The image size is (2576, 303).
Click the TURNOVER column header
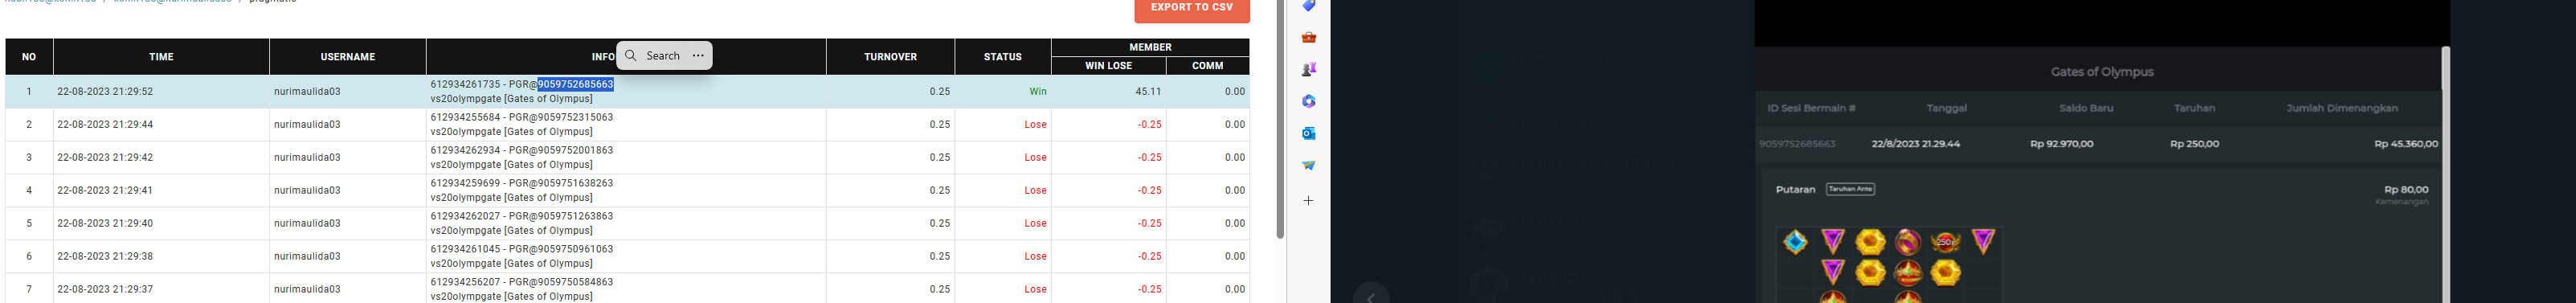click(x=890, y=57)
